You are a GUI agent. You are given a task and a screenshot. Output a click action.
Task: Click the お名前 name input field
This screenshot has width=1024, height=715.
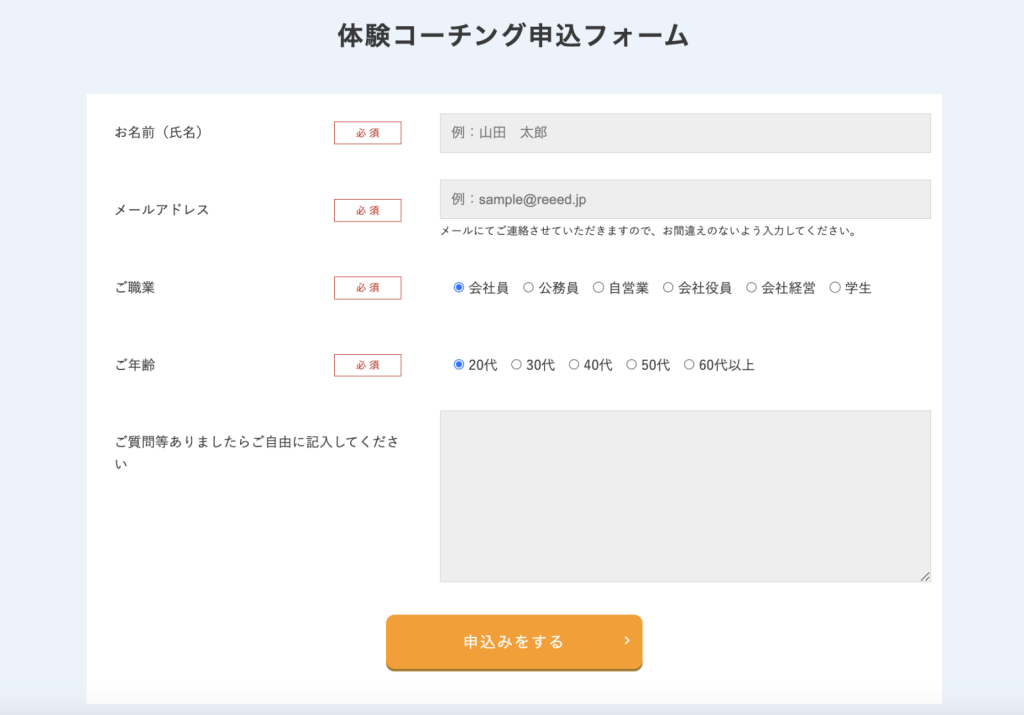coord(685,133)
